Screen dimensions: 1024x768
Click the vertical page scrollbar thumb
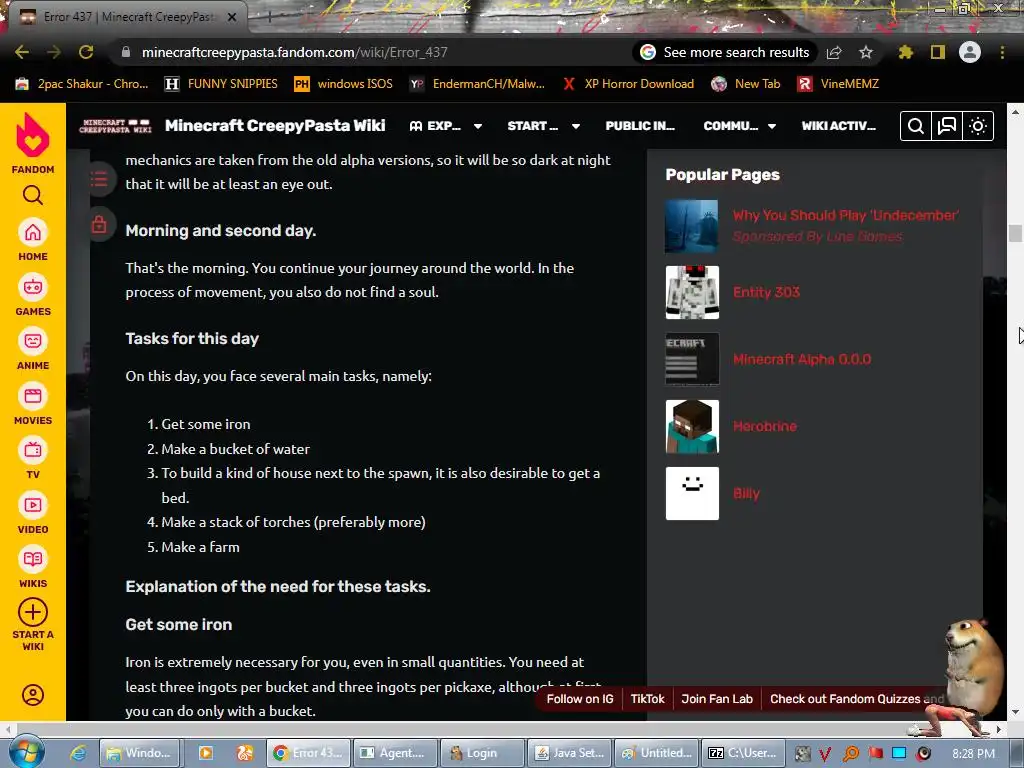[1015, 233]
